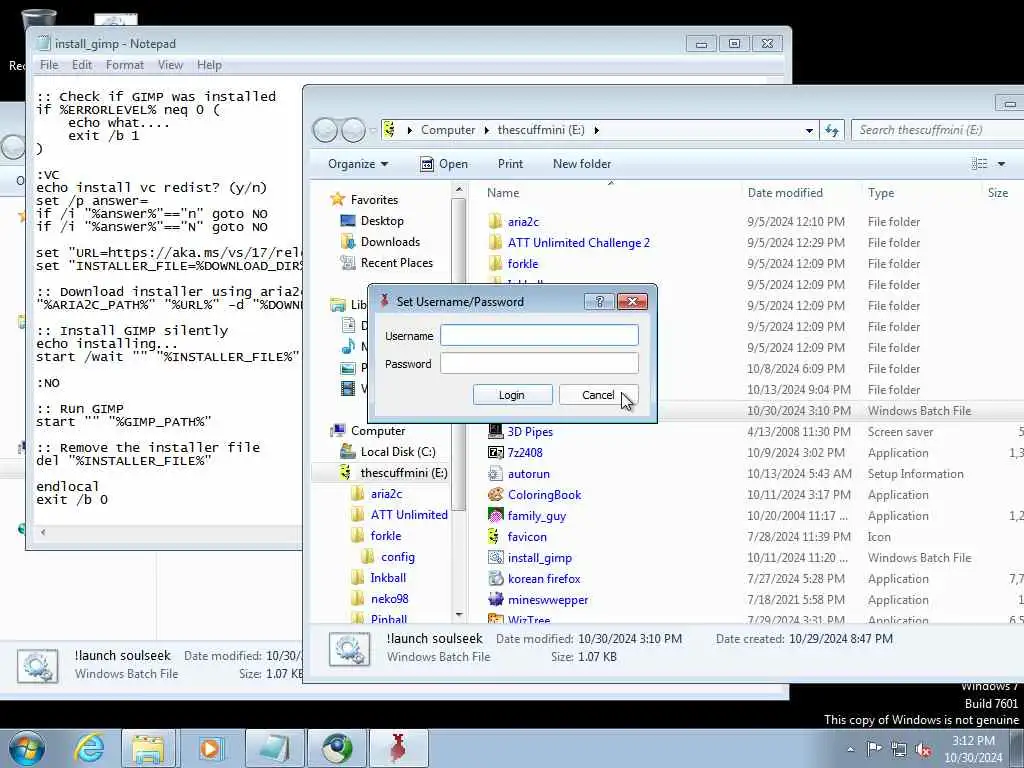This screenshot has height=768, width=1024.
Task: Select the 7z2408 application icon
Action: (x=495, y=453)
